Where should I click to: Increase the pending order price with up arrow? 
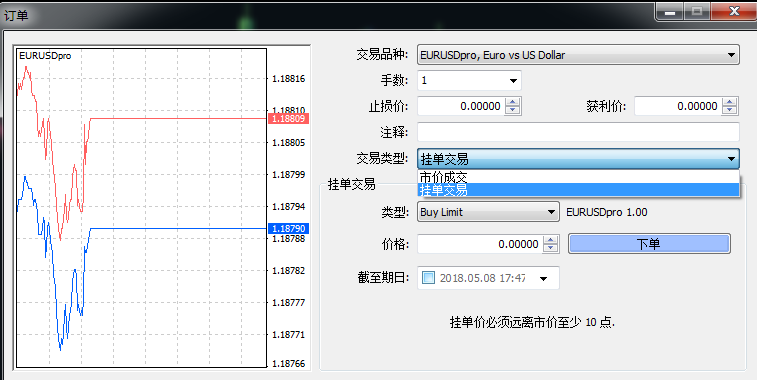click(550, 239)
